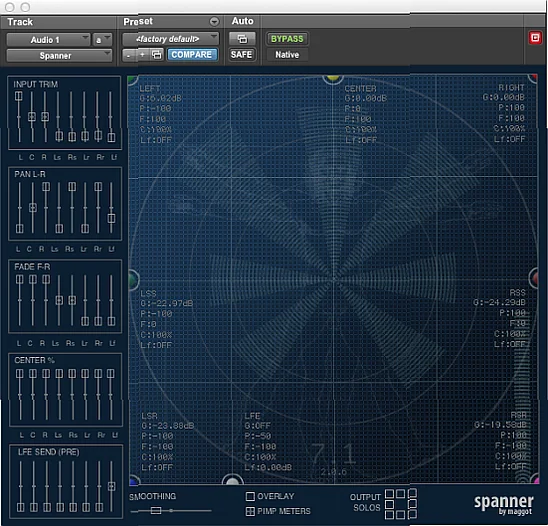The image size is (548, 526).
Task: Click the RSR channel readout text
Action: tap(500, 441)
